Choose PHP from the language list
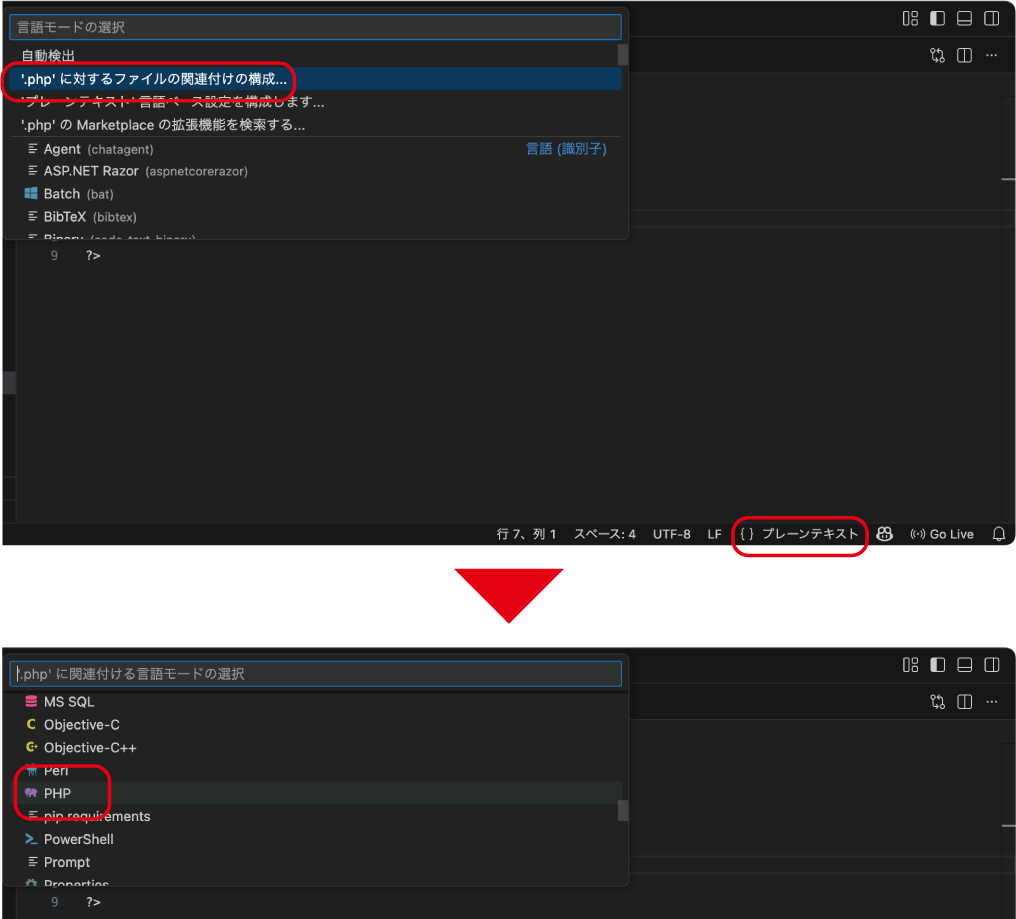 click(57, 794)
